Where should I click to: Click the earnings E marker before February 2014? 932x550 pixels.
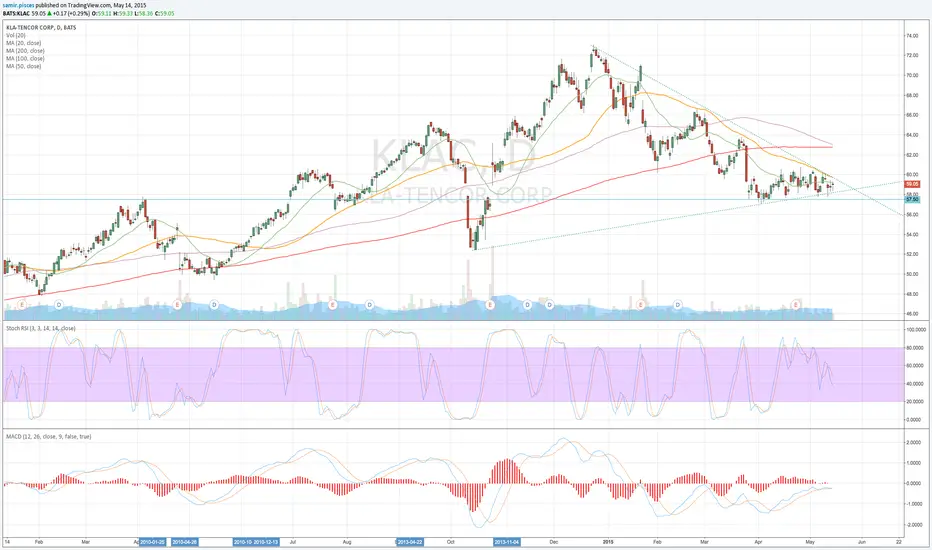22,304
